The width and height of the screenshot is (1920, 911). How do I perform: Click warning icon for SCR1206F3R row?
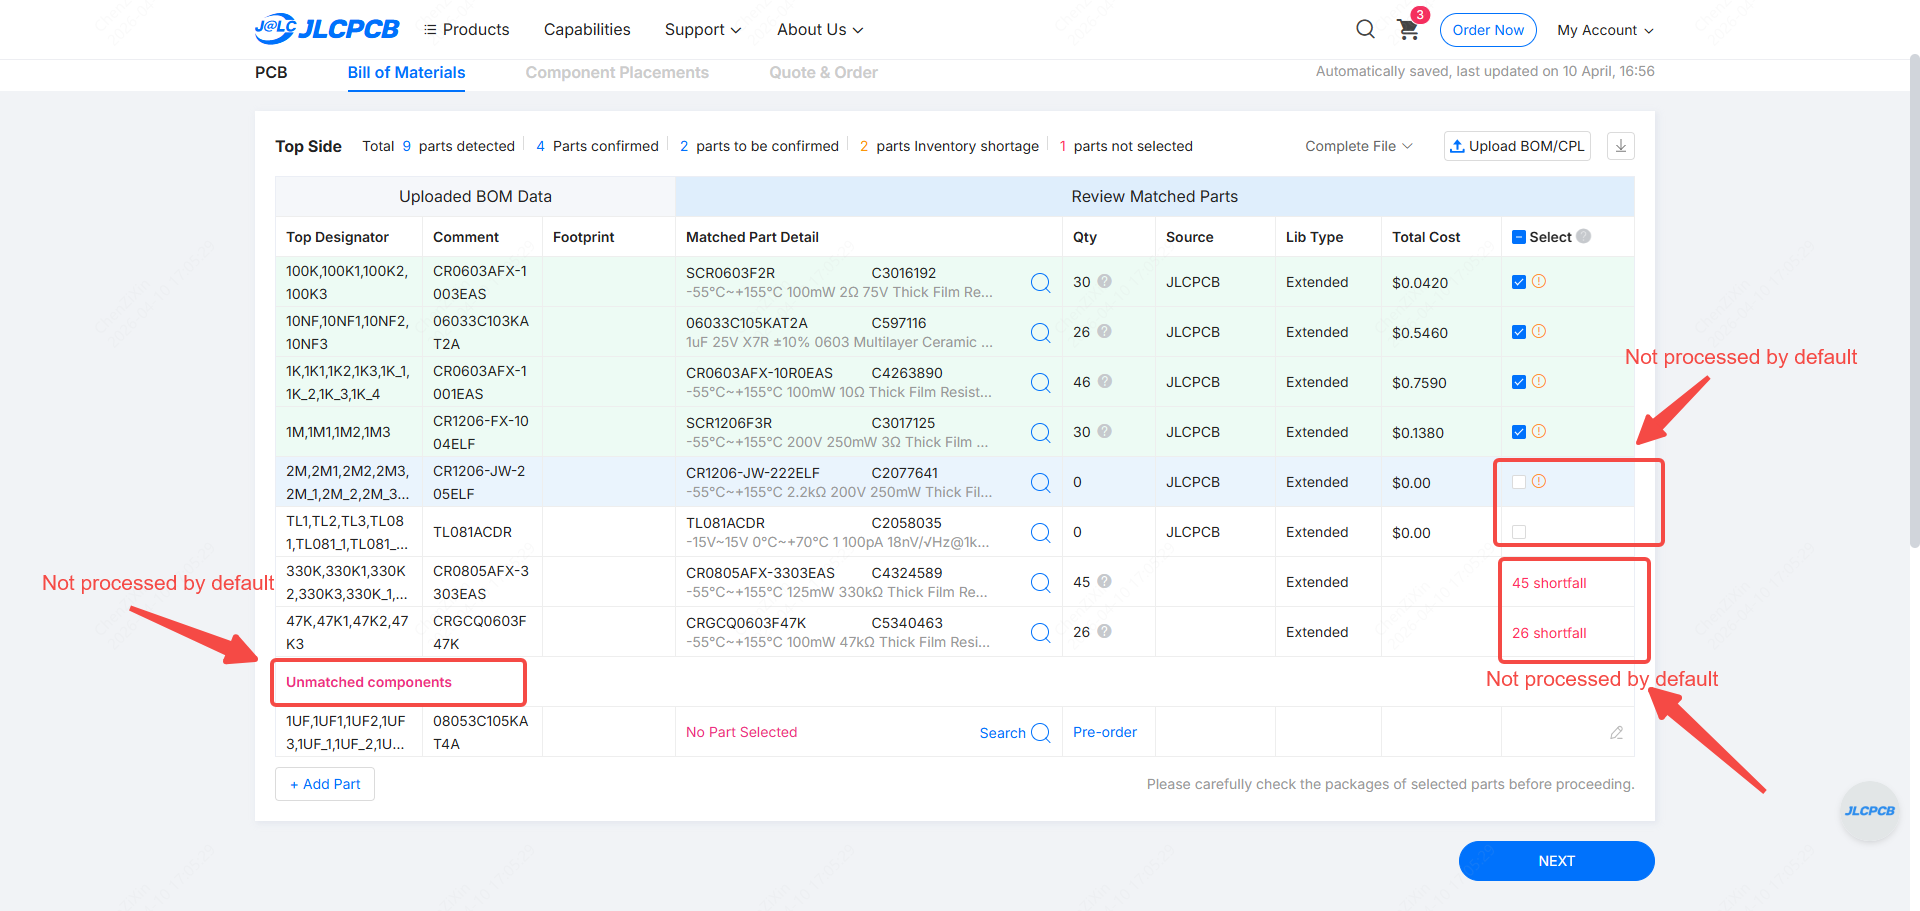coord(1539,431)
